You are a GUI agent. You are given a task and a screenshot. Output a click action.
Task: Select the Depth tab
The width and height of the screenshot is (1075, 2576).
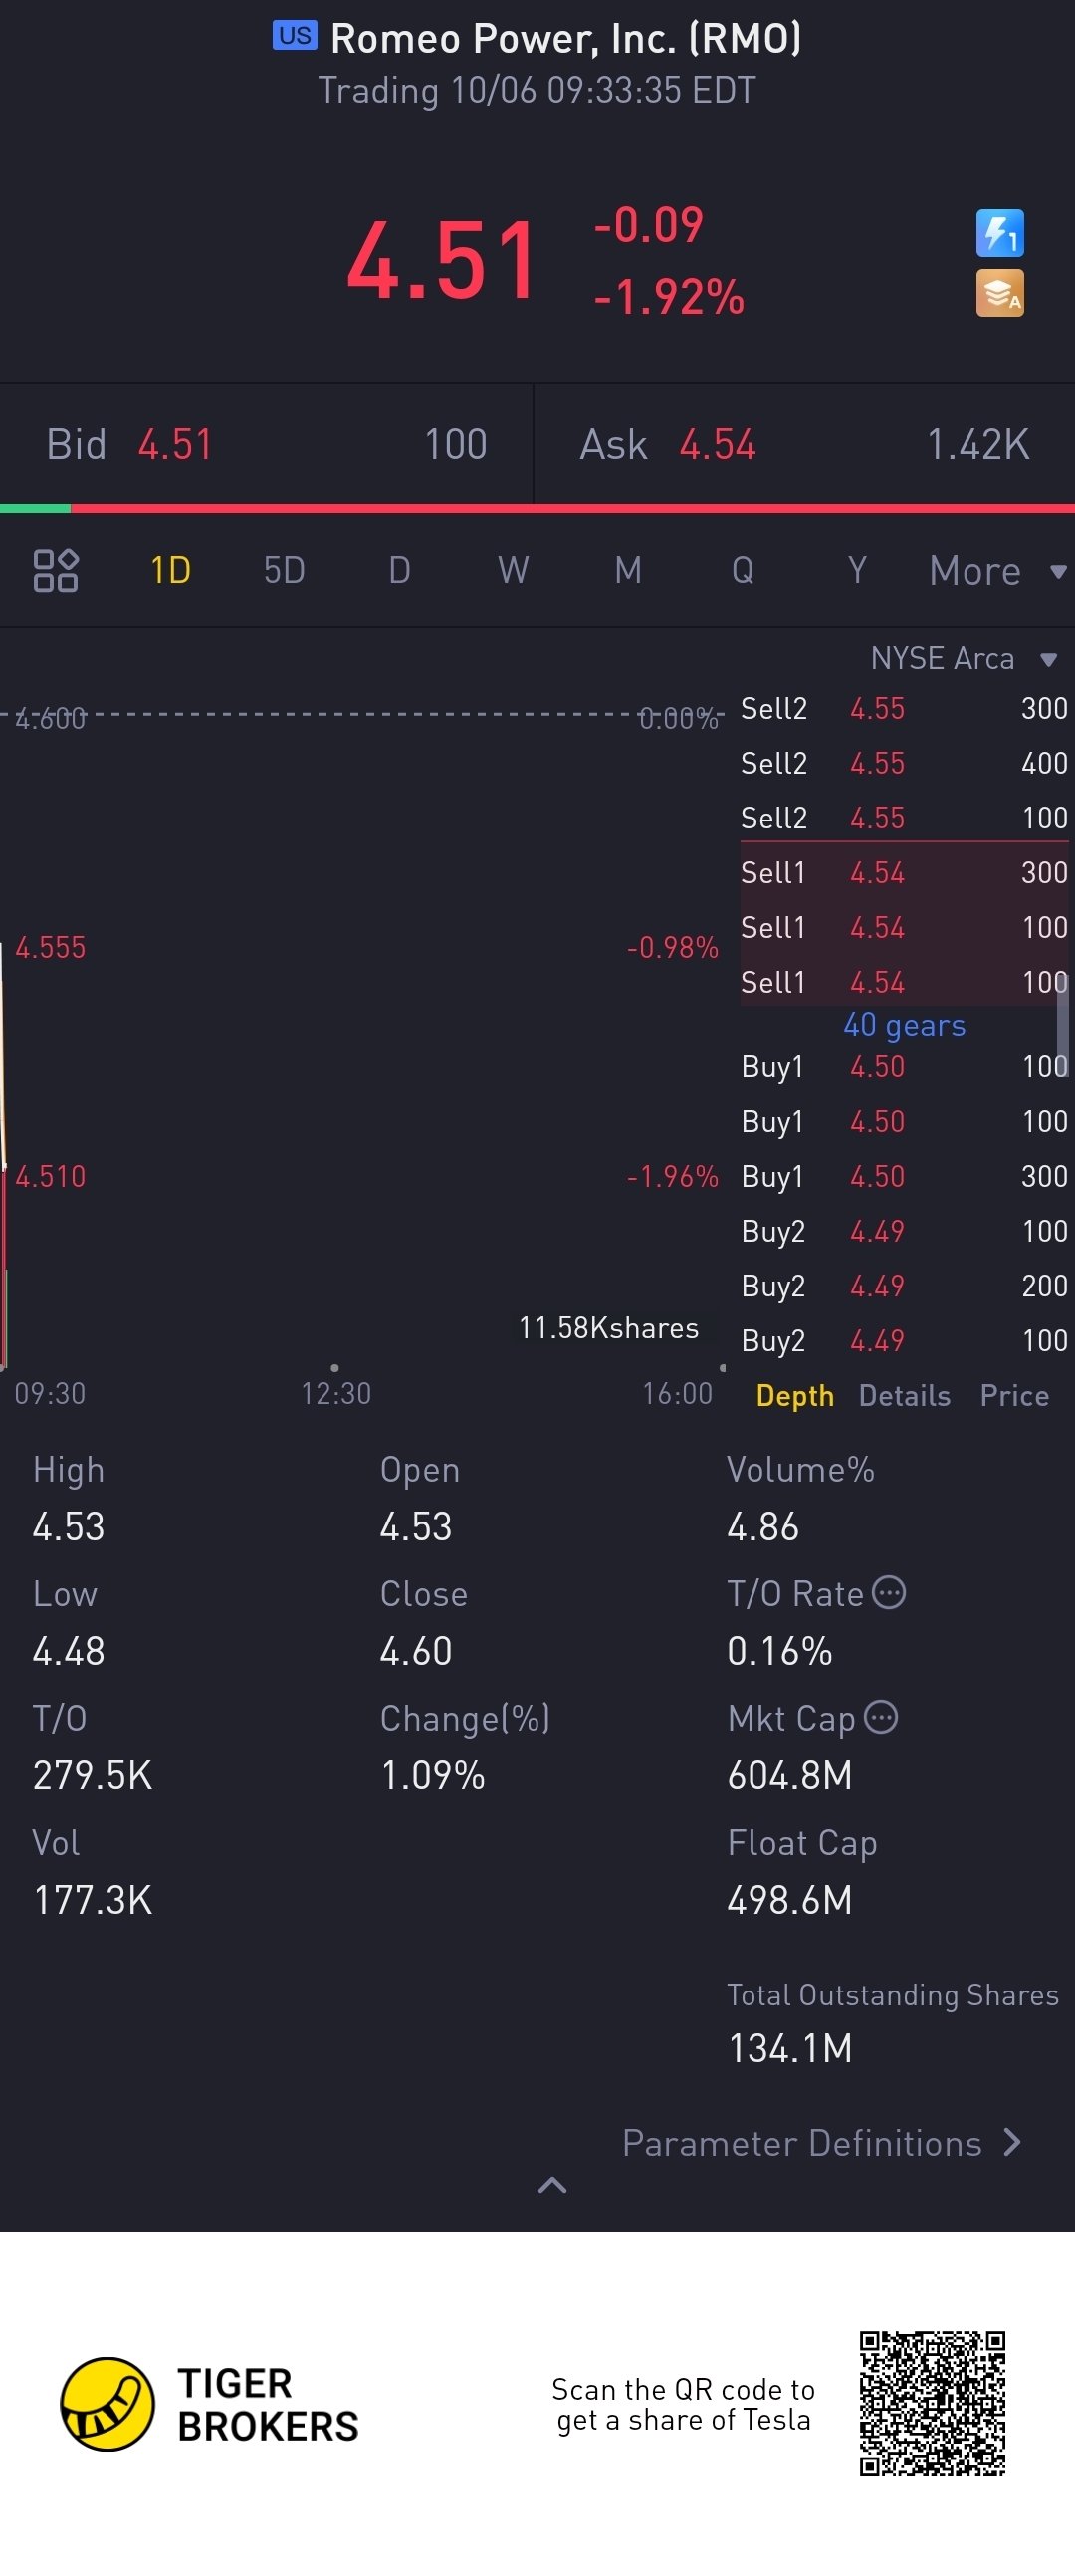coord(795,1395)
